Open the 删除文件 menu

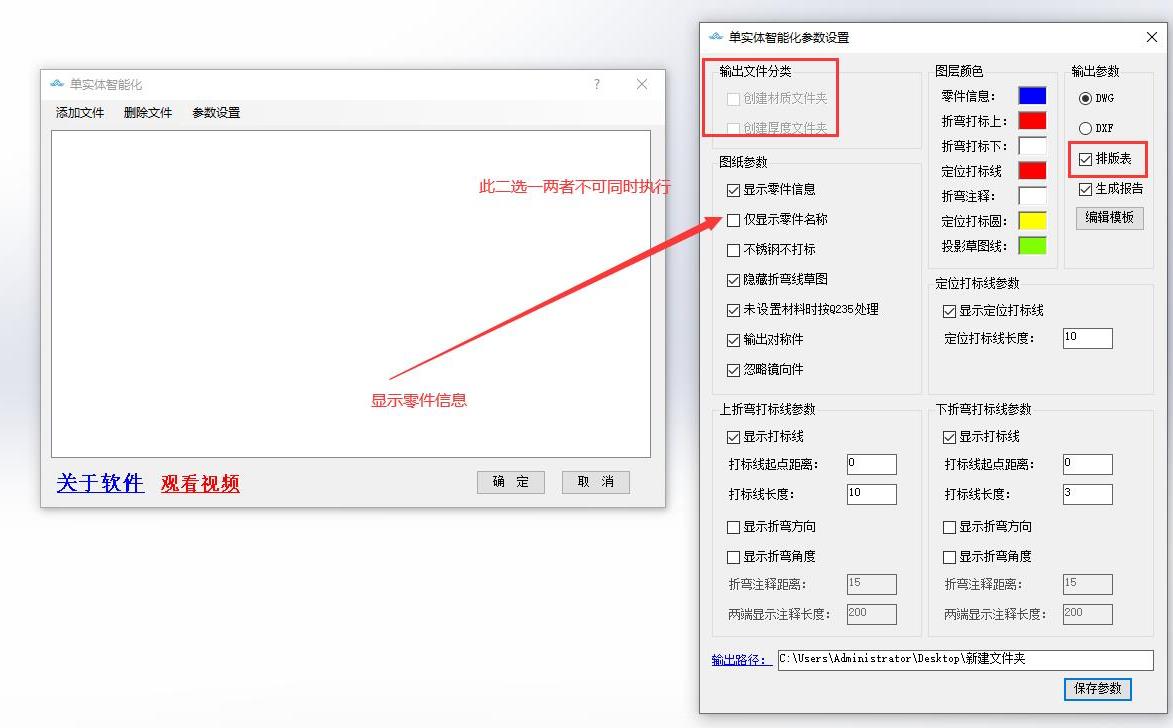pos(148,113)
